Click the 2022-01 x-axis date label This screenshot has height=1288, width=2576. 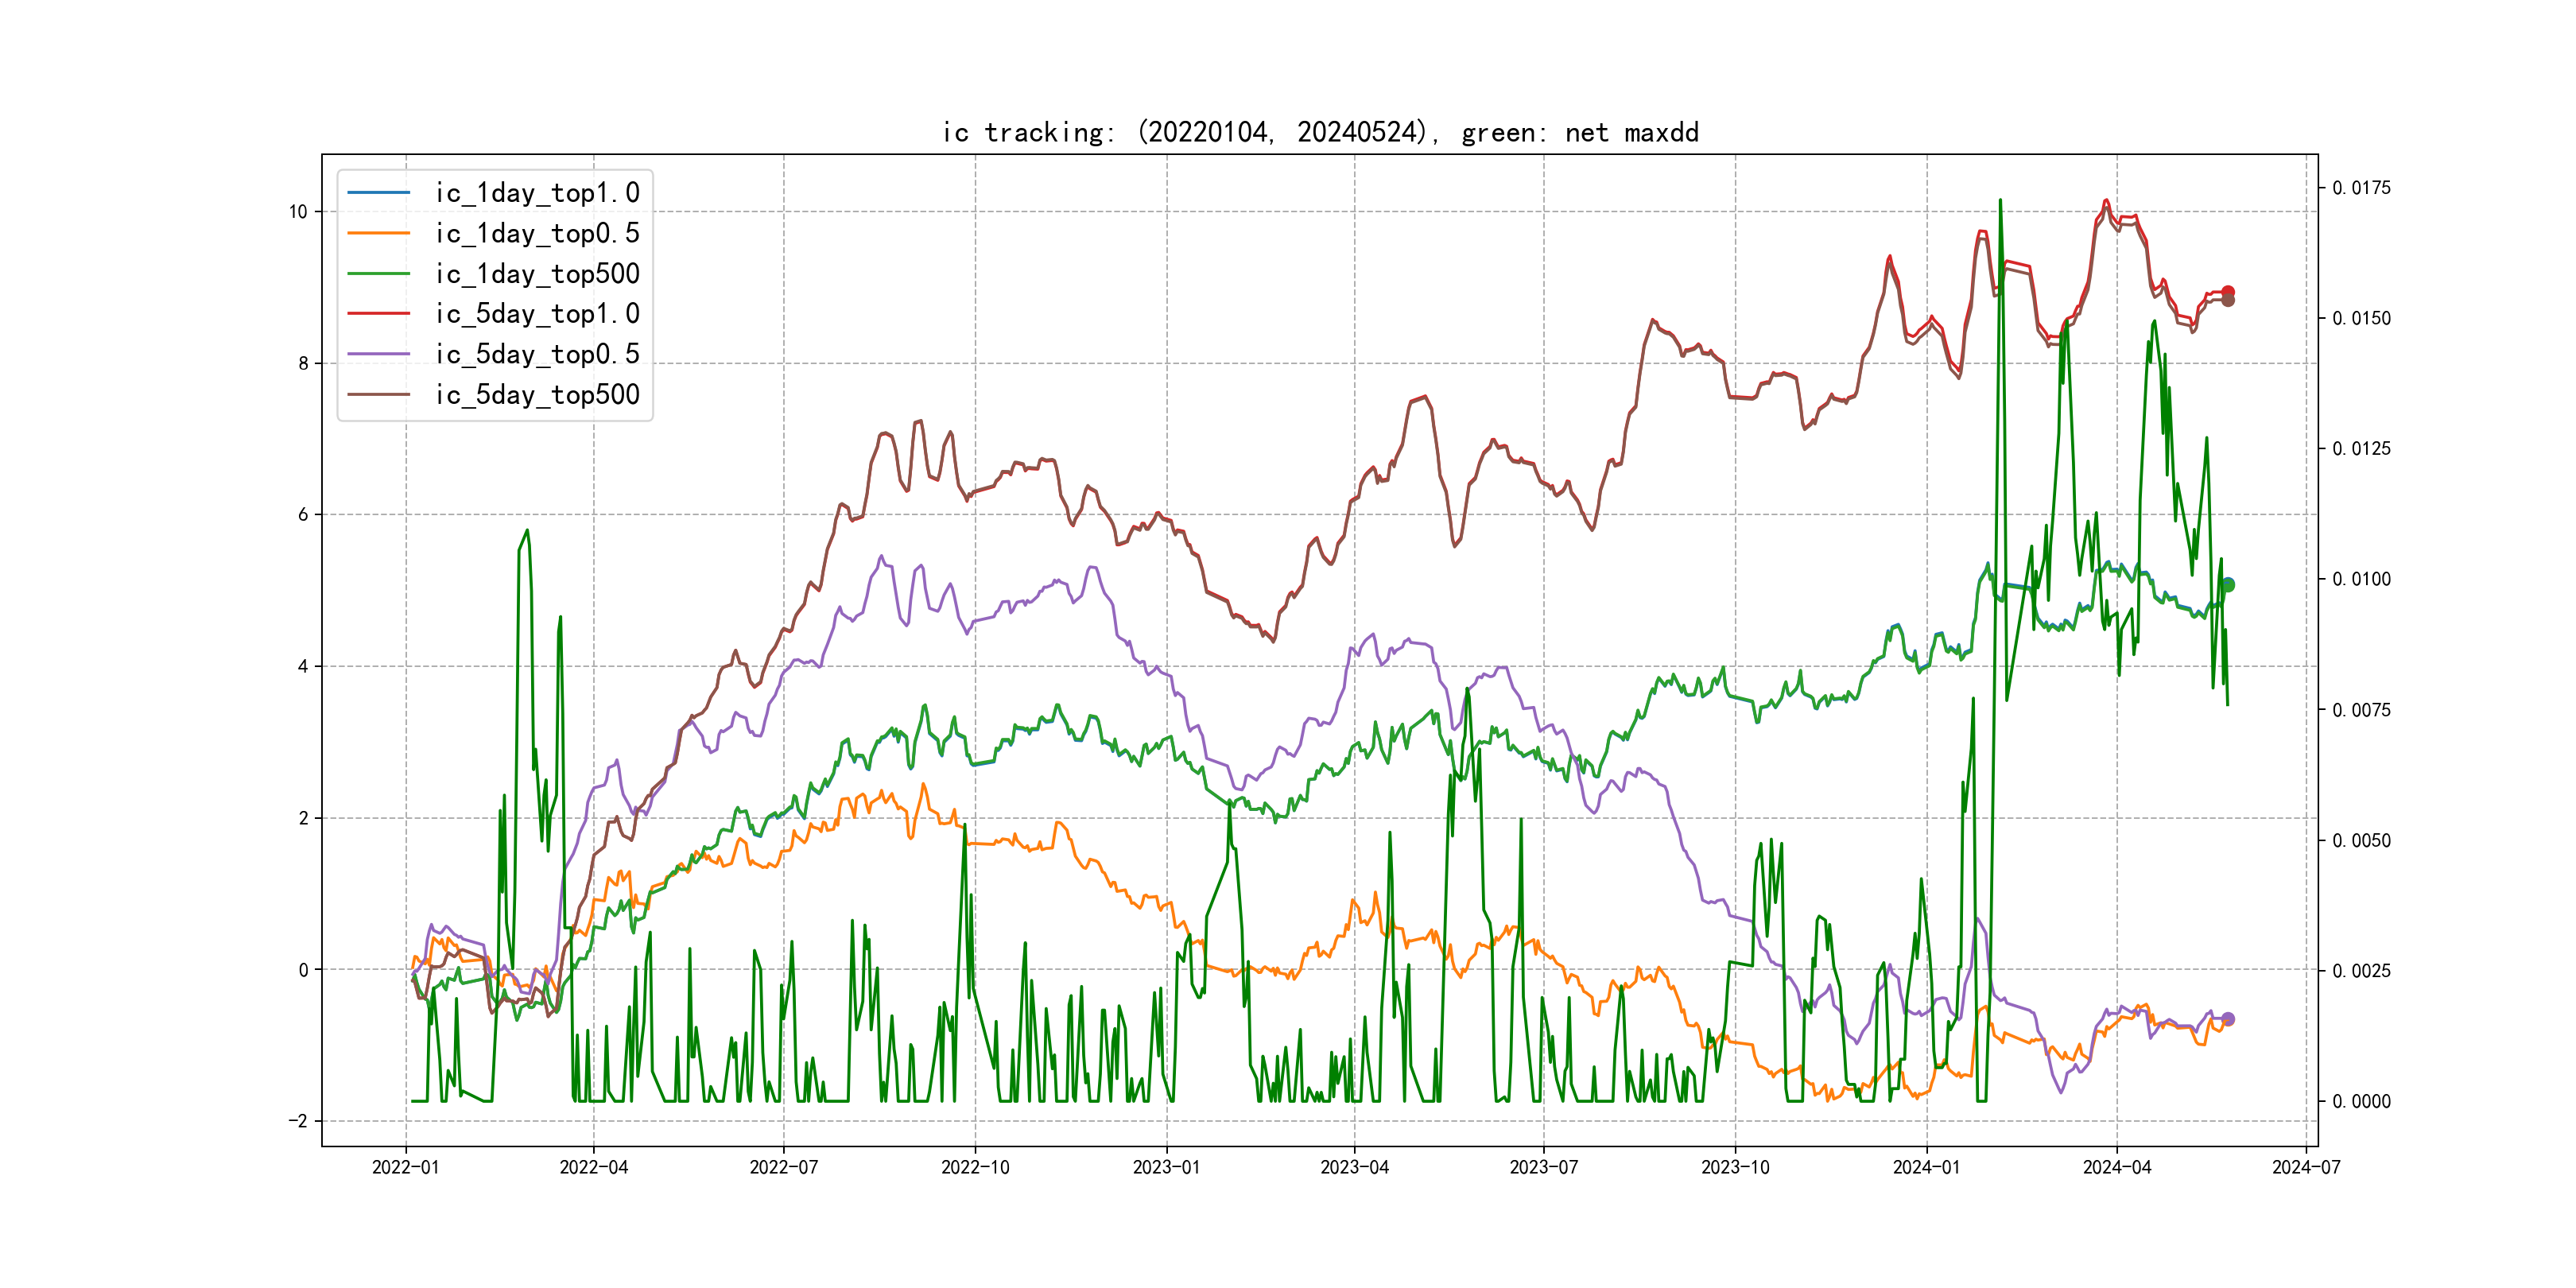(405, 1167)
